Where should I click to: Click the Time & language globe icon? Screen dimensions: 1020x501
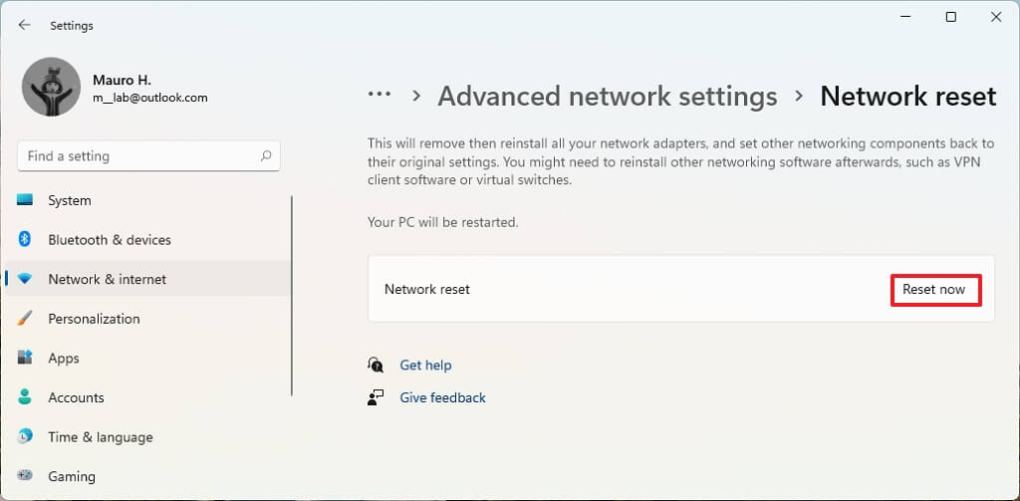click(x=25, y=437)
